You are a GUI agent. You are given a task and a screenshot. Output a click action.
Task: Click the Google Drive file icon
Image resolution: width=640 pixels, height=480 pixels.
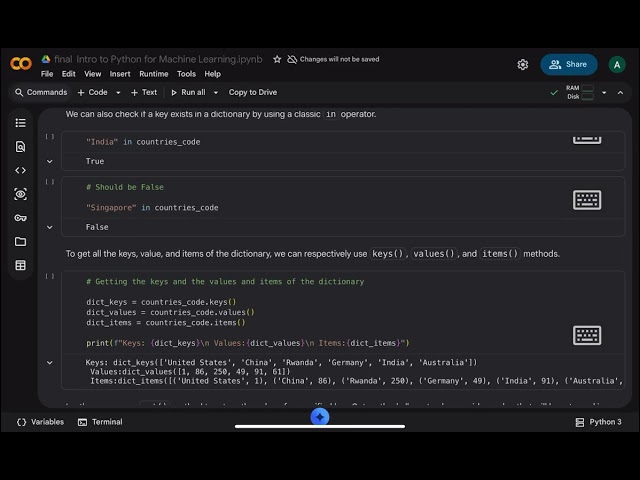coord(46,59)
